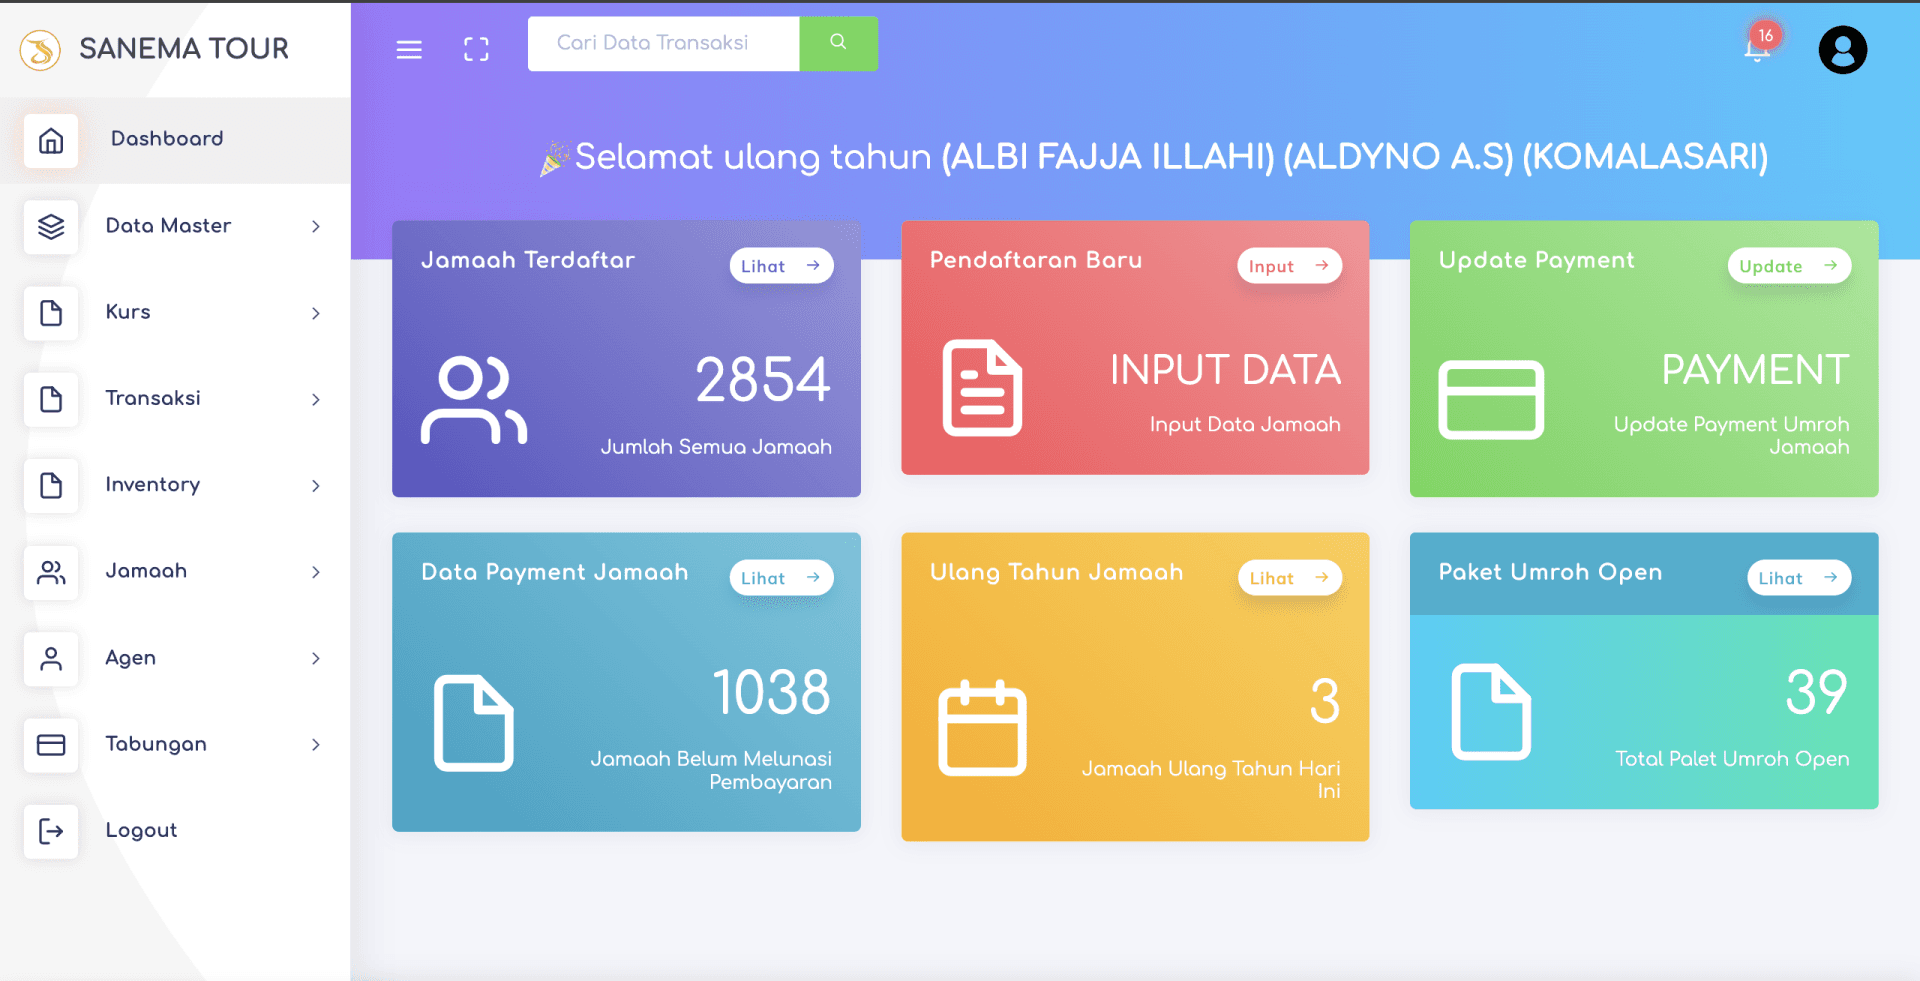This screenshot has height=981, width=1920.
Task: Open the Dashboard menu item
Action: (x=175, y=140)
